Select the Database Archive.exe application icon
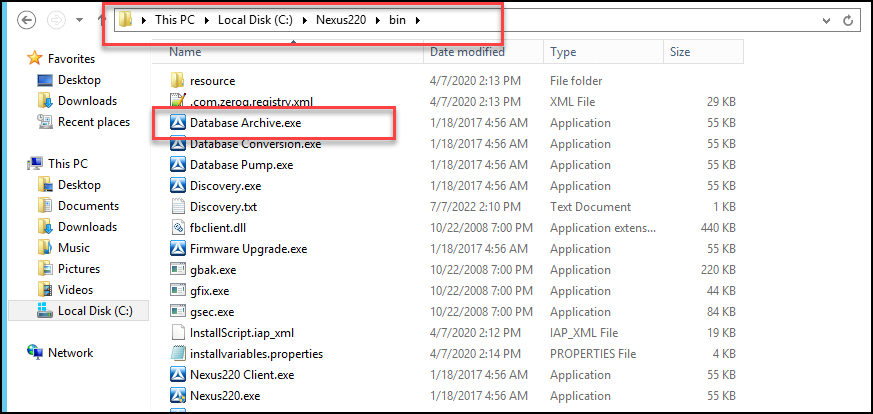The width and height of the screenshot is (873, 414). pyautogui.click(x=177, y=122)
